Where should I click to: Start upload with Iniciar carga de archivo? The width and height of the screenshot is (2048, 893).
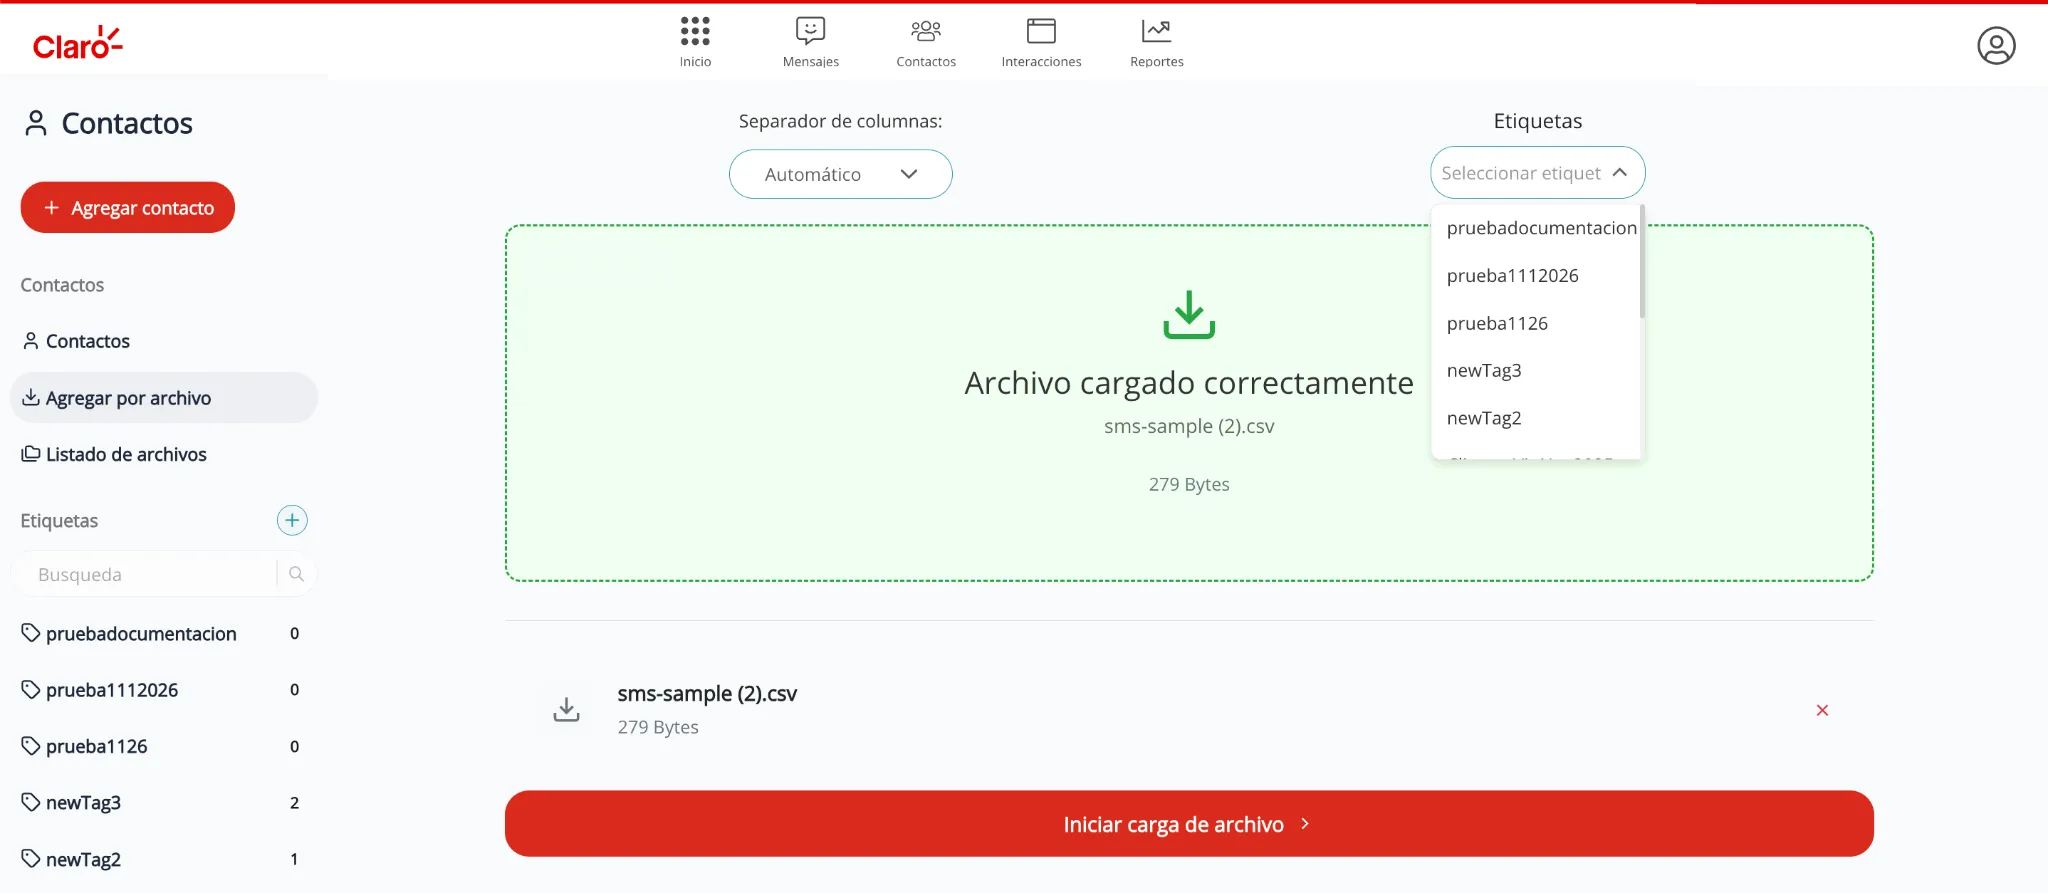tap(1188, 824)
